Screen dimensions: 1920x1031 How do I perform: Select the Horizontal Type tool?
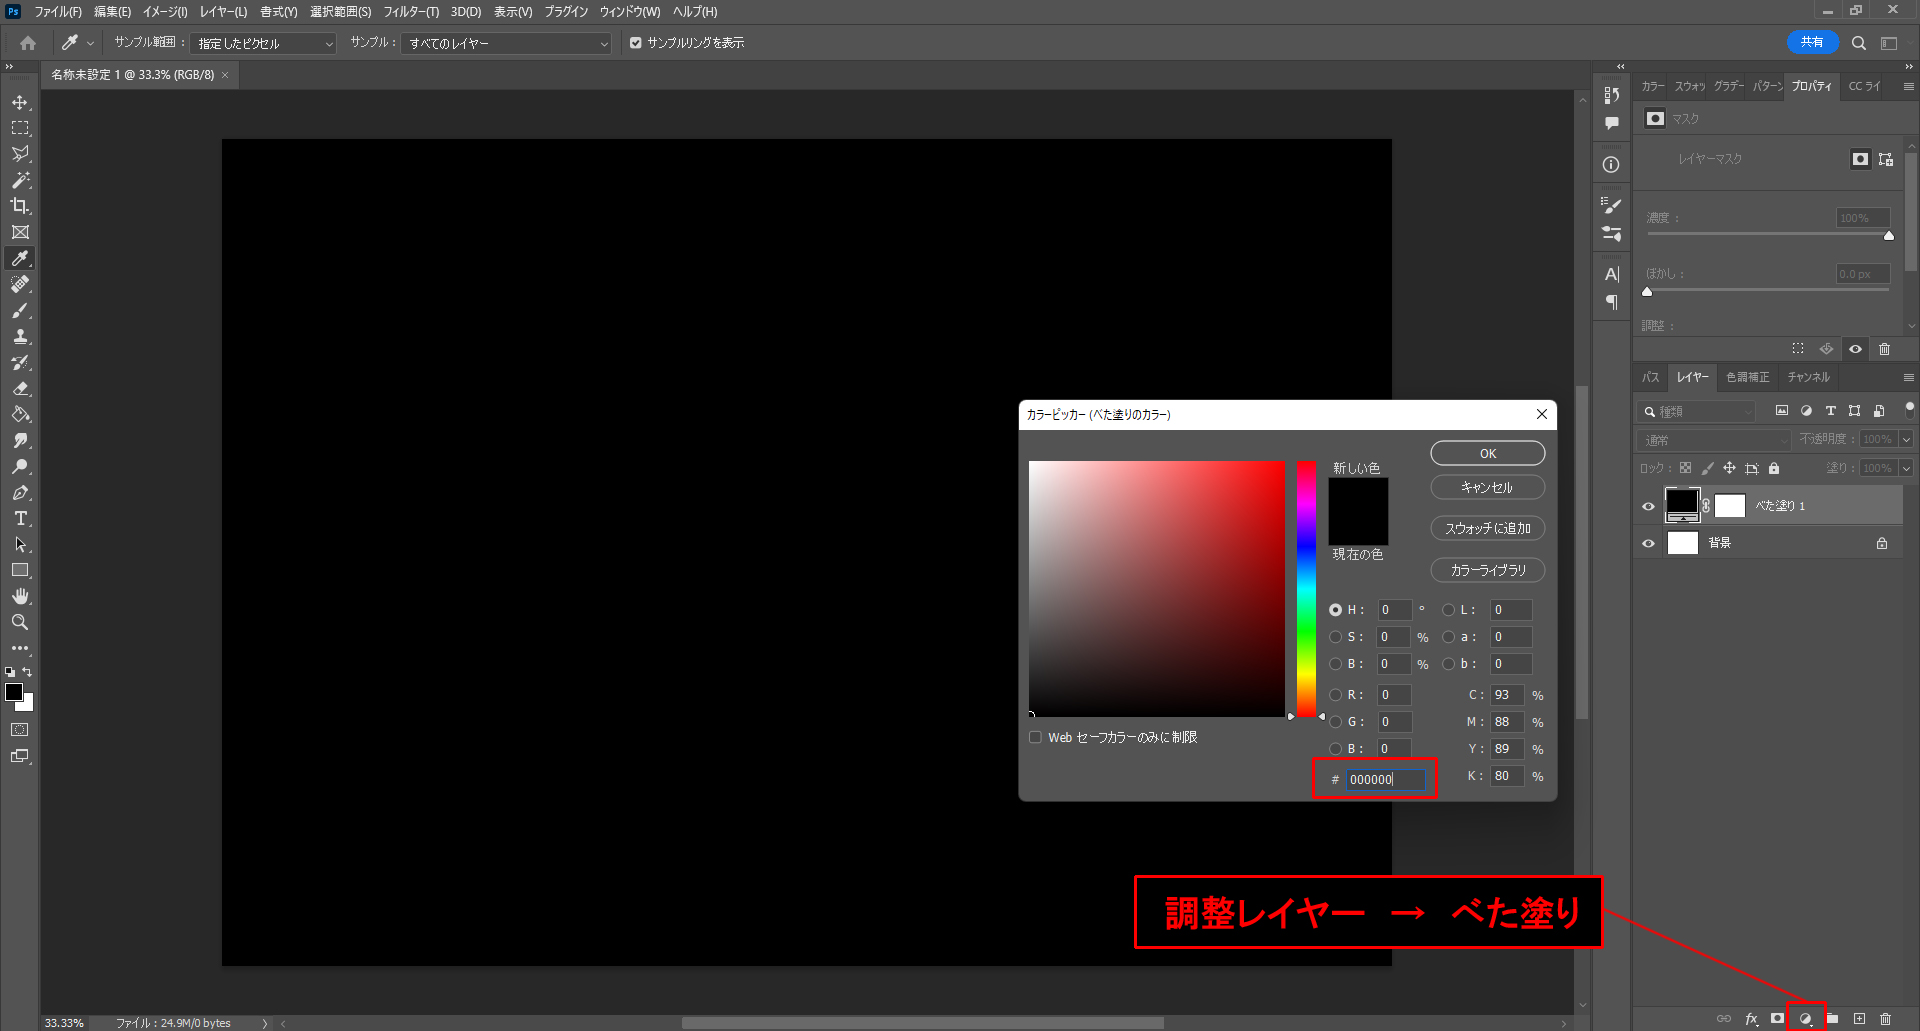(20, 519)
